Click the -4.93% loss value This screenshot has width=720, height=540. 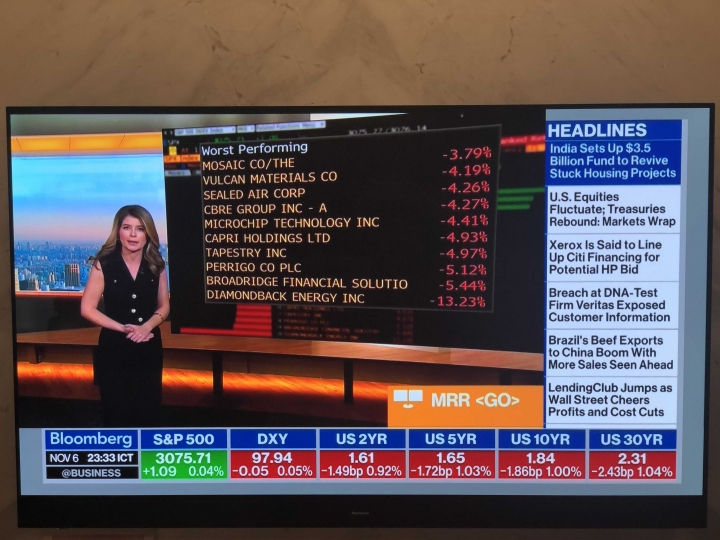pyautogui.click(x=464, y=237)
